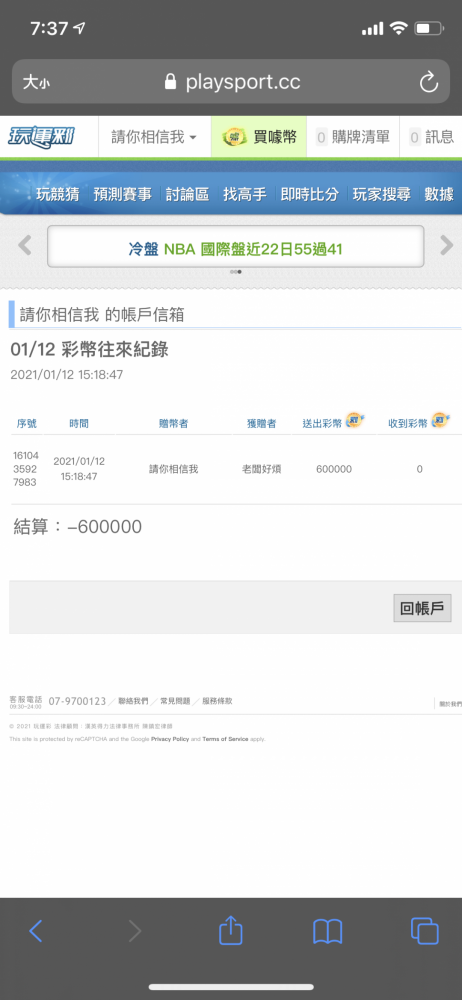Open Safari bookmarks book icon
This screenshot has height=1000, width=462.
[x=327, y=932]
